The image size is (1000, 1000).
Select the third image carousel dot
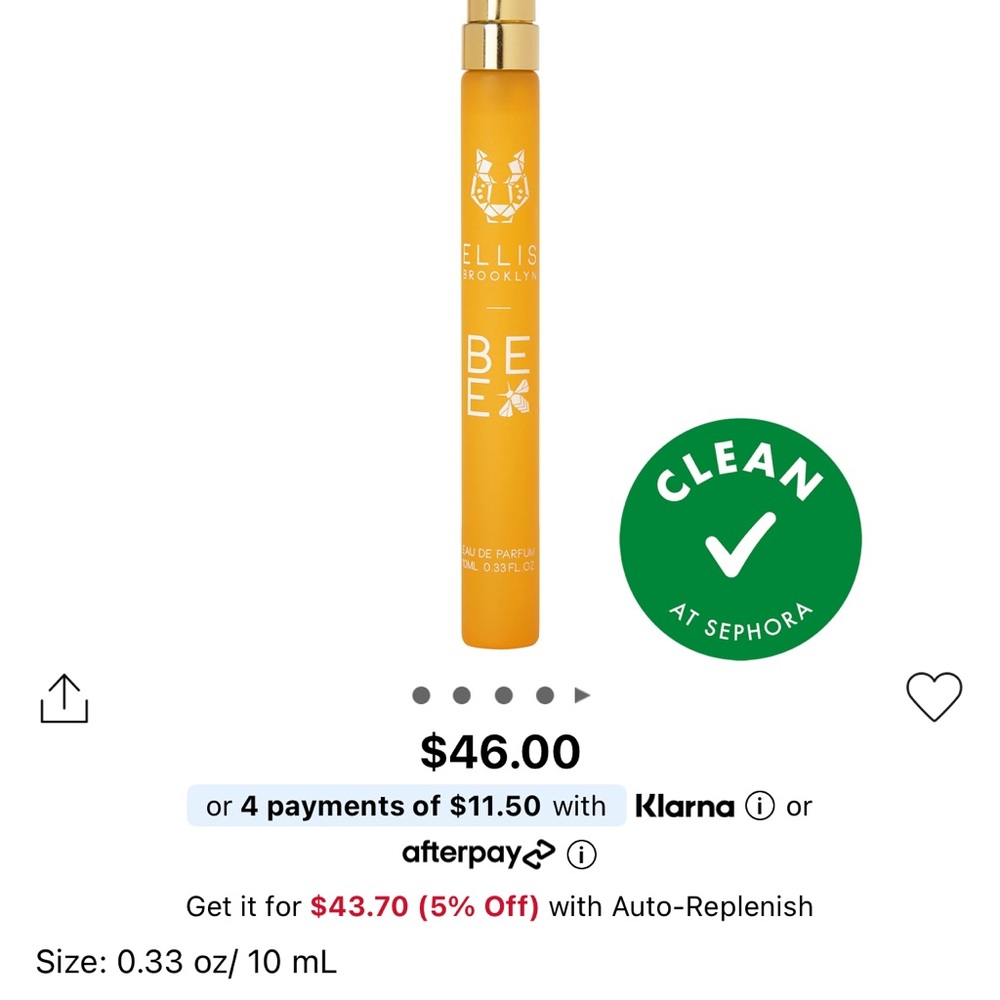504,695
